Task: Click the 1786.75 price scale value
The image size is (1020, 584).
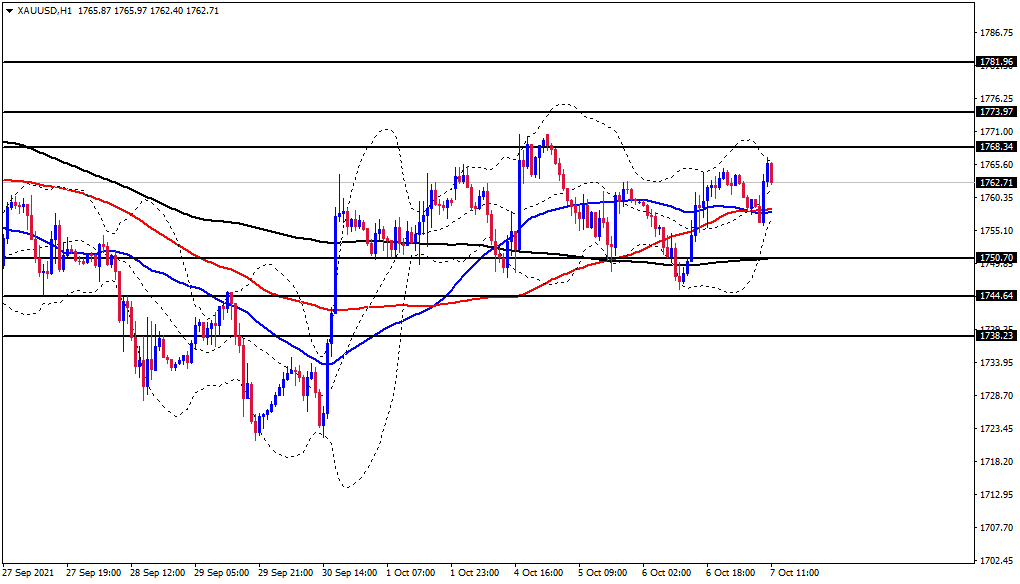Action: click(997, 33)
